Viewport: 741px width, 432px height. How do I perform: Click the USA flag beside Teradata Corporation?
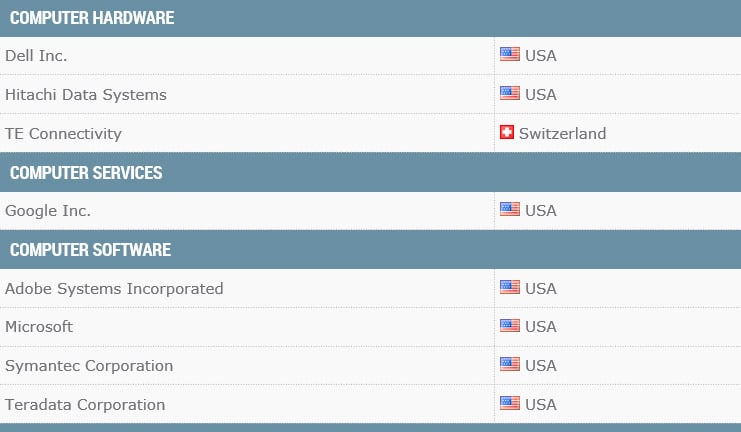(x=510, y=404)
